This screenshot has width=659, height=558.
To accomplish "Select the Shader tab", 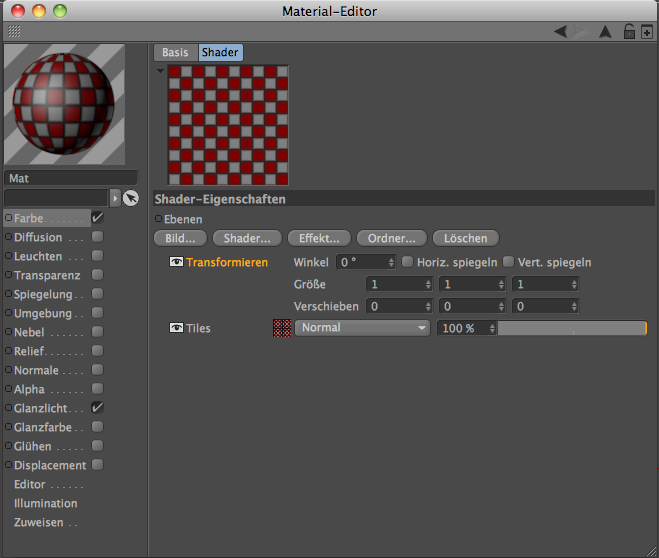I will click(220, 53).
